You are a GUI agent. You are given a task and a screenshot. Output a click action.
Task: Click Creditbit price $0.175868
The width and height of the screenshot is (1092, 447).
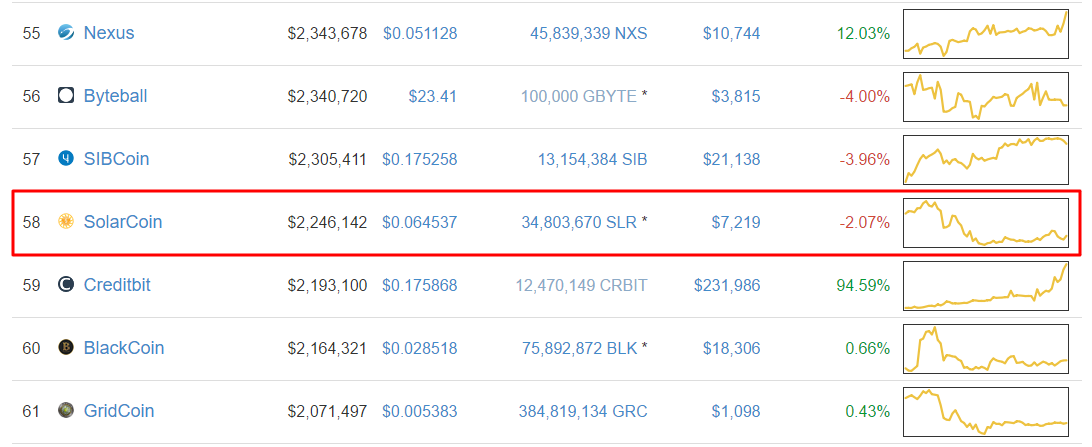(420, 285)
